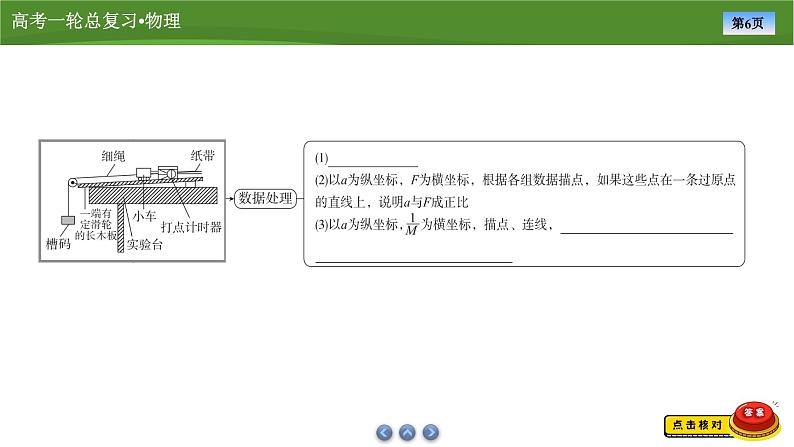Click the next slide arrow button
The width and height of the screenshot is (794, 447).
point(430,432)
